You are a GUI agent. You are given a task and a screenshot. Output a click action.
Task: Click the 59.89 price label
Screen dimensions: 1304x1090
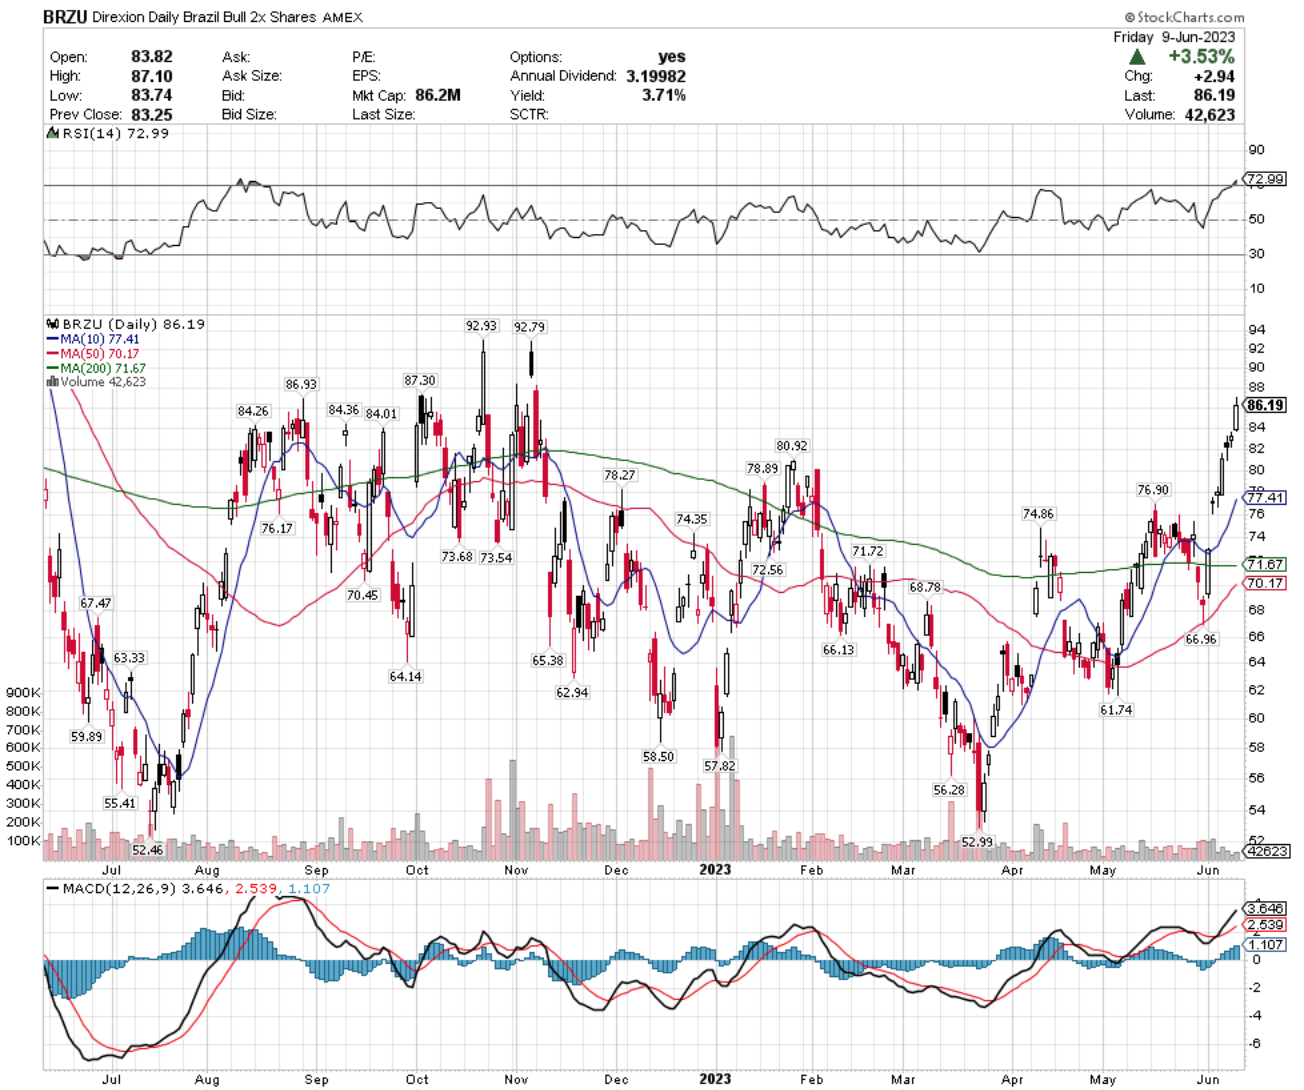[86, 736]
